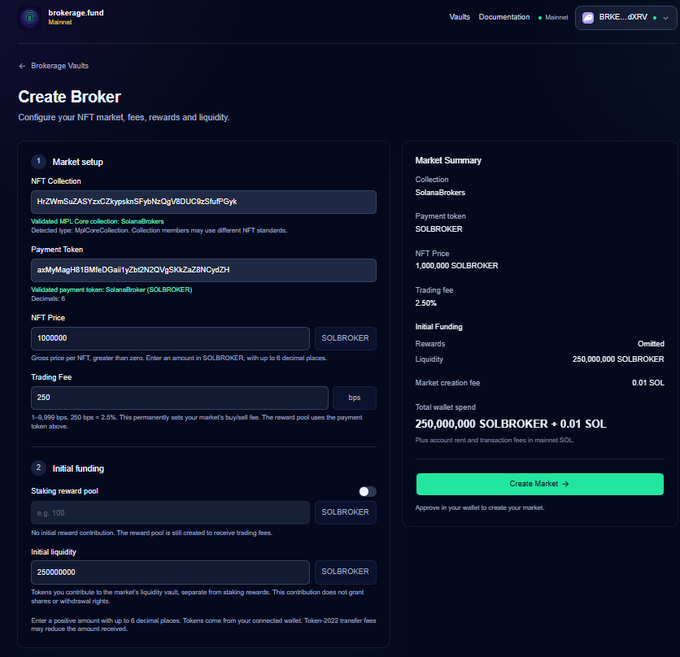
Task: Click the Trading Fee input field
Action: coord(180,398)
